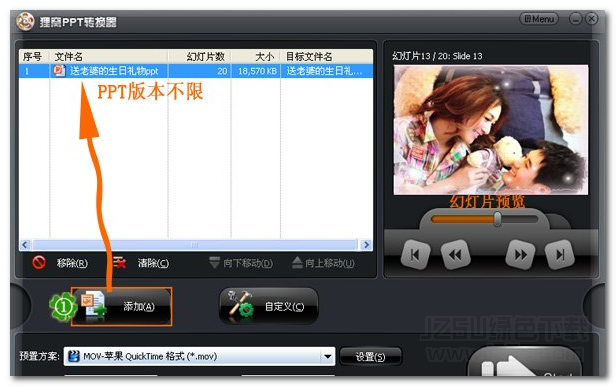
Task: Go to the next slide forward button
Action: (520, 255)
